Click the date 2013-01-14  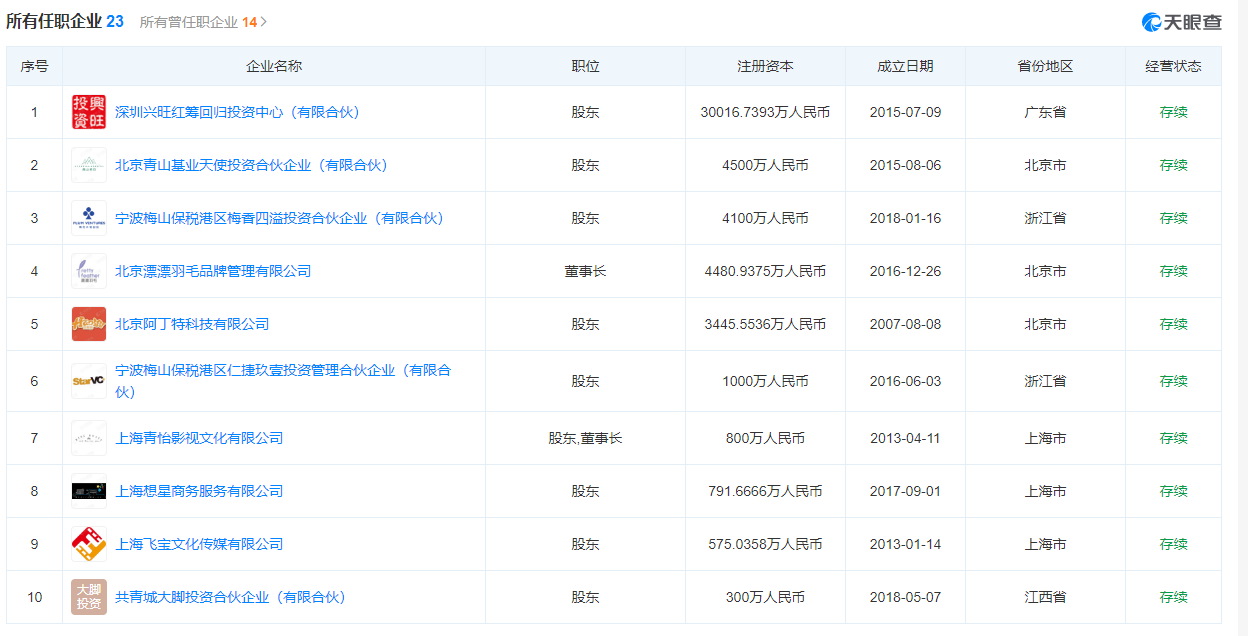pos(905,544)
